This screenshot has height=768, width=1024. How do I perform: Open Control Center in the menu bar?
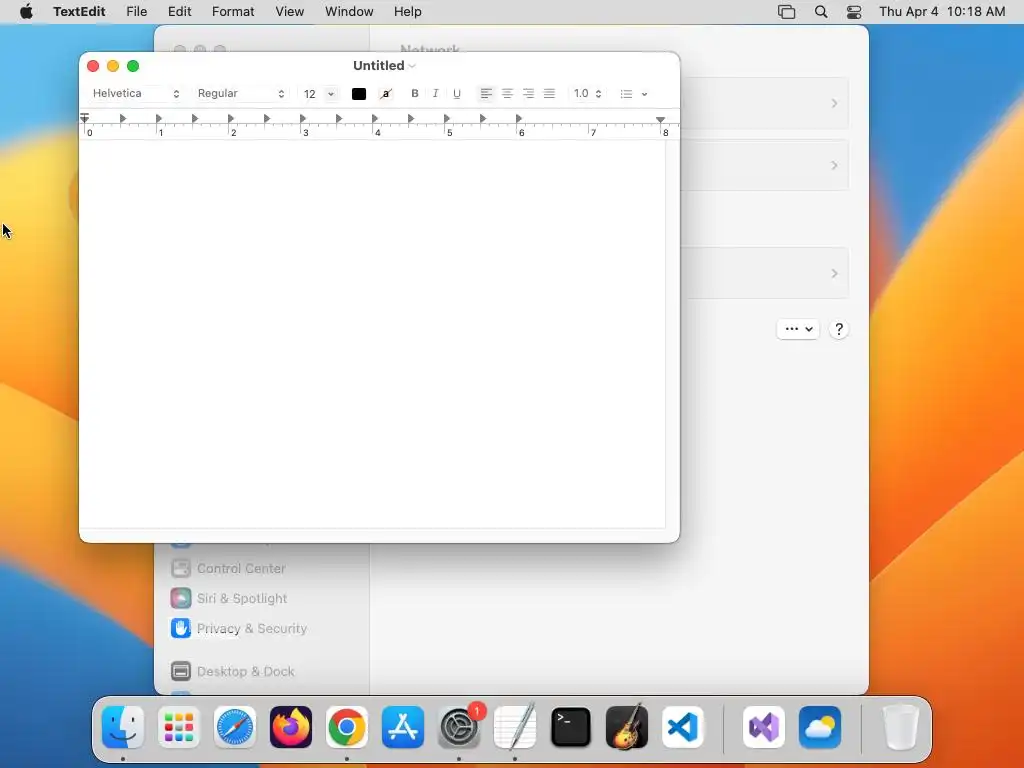[854, 12]
